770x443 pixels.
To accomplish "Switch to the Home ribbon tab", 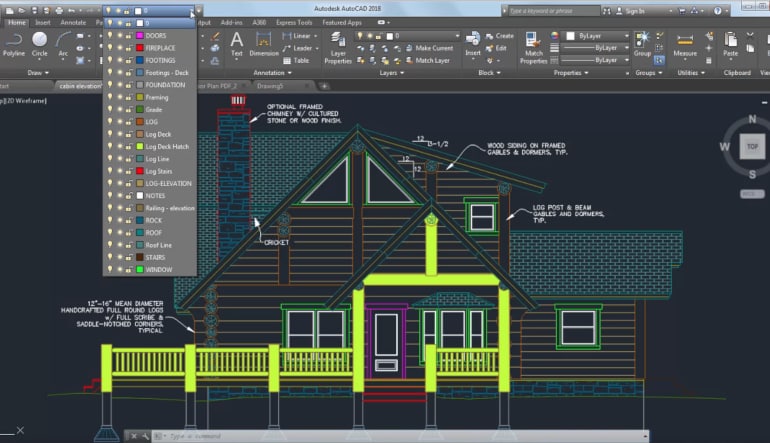I will (x=17, y=23).
